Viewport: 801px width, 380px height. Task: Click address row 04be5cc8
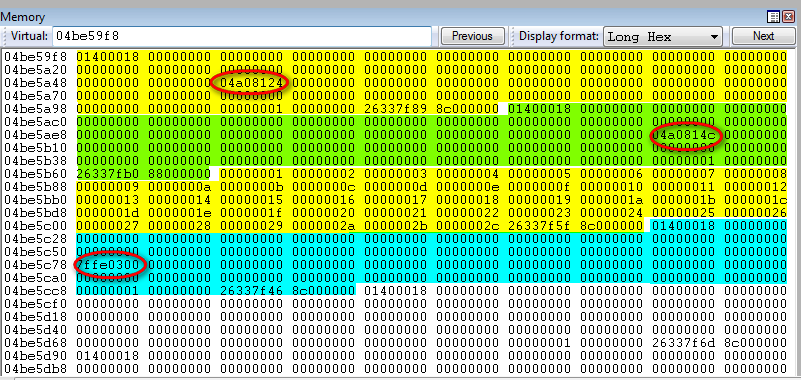(x=36, y=291)
